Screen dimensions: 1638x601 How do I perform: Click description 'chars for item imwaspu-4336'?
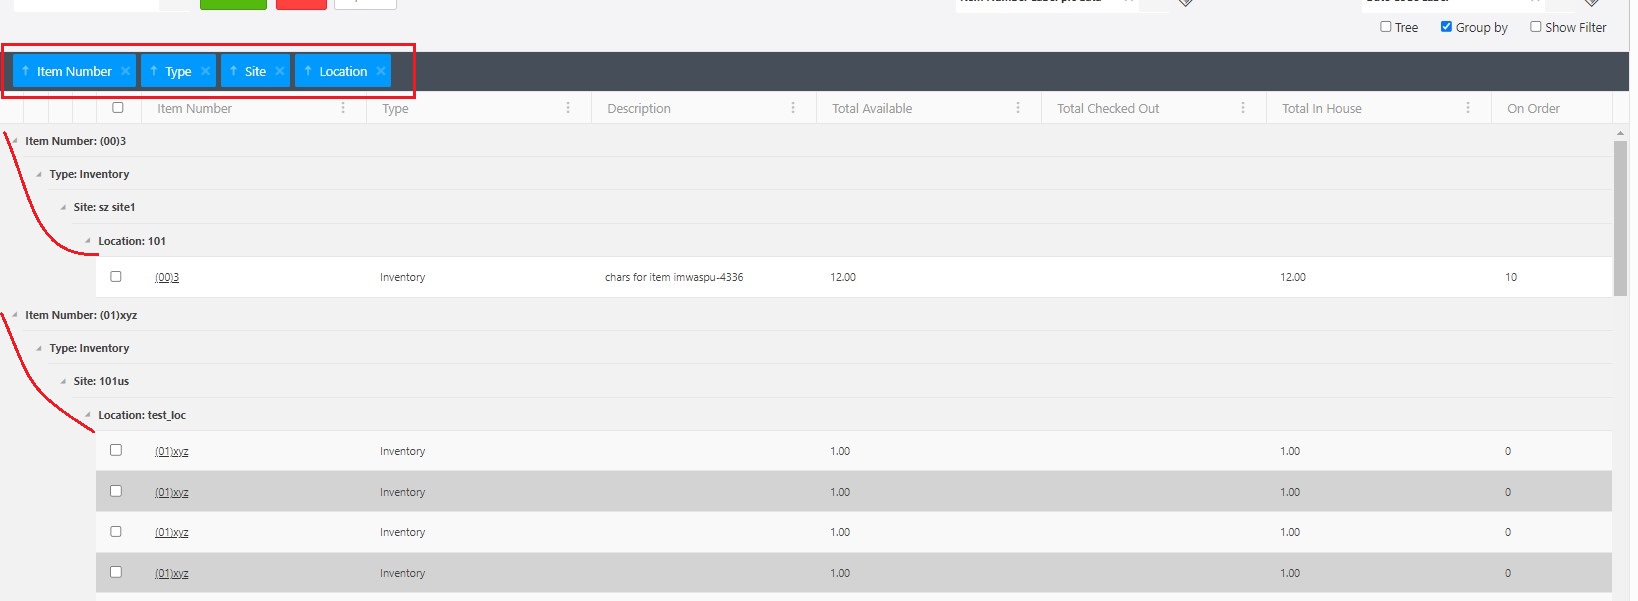click(674, 277)
